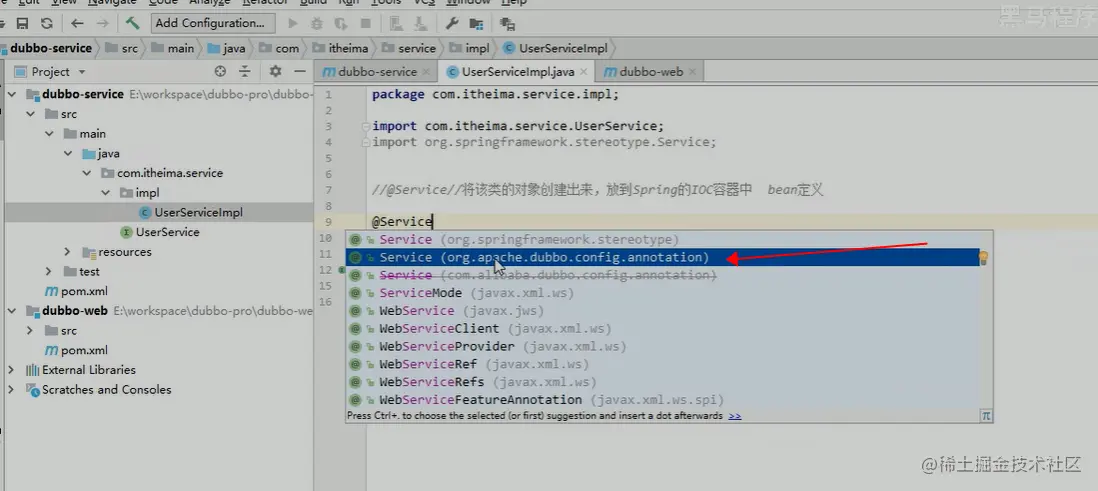Collapse the dubbo-service module node
Screen dimensions: 1098x491
(12, 95)
